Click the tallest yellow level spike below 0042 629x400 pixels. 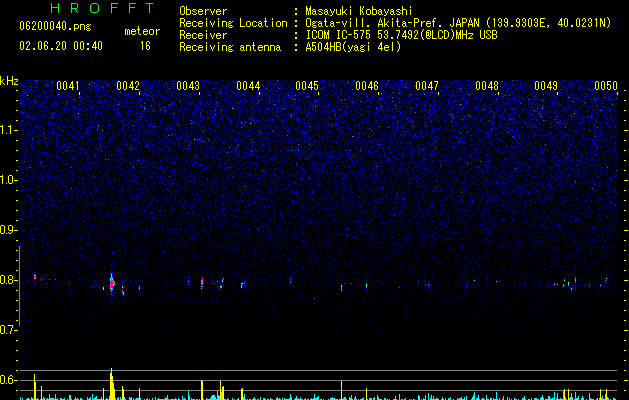[112, 384]
